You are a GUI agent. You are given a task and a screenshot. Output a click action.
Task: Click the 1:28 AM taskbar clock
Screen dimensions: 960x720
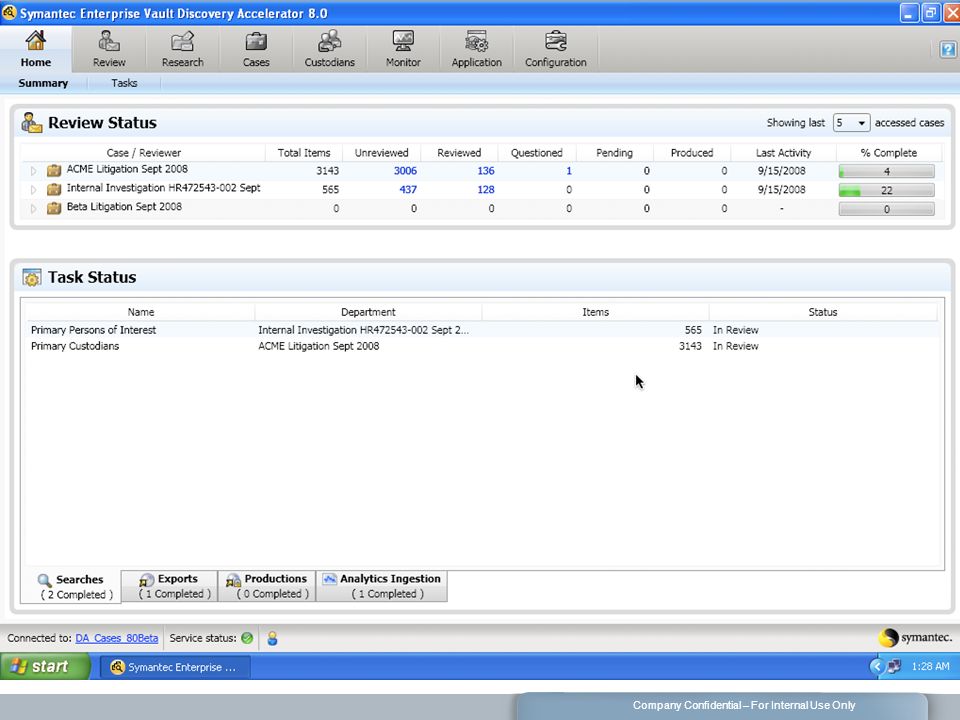click(930, 666)
